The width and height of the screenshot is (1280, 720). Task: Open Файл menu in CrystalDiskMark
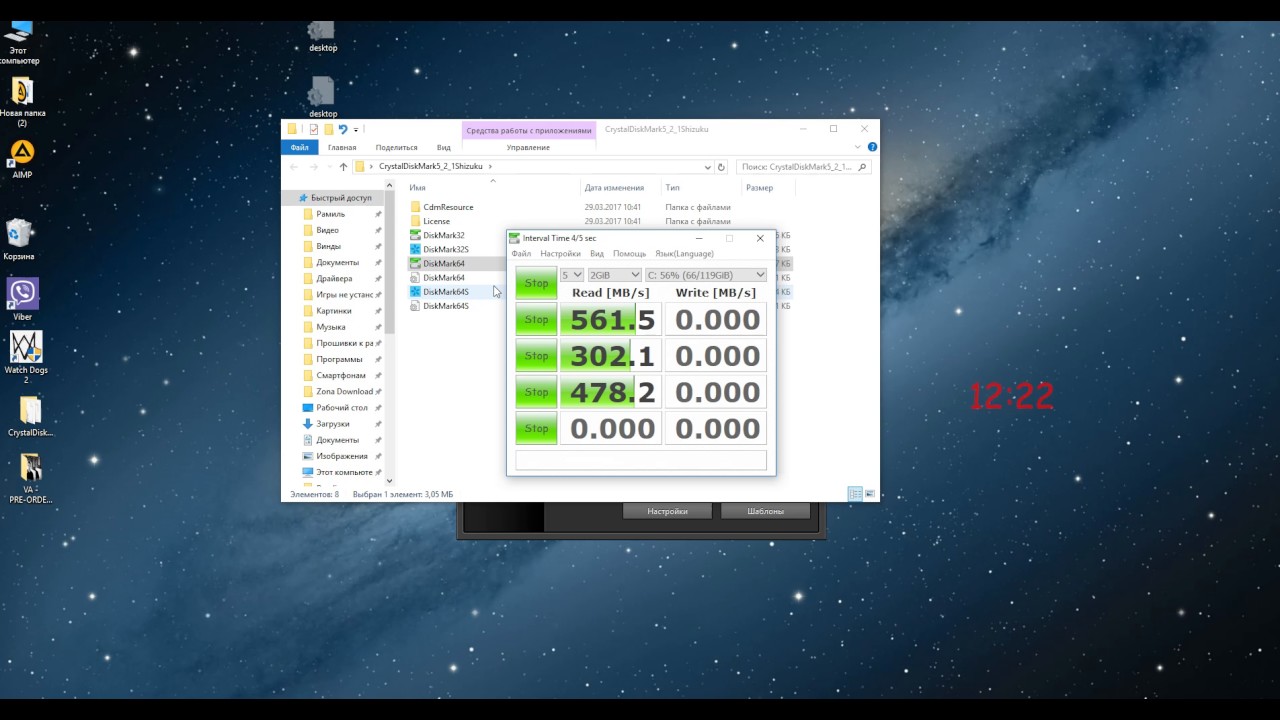coord(521,254)
